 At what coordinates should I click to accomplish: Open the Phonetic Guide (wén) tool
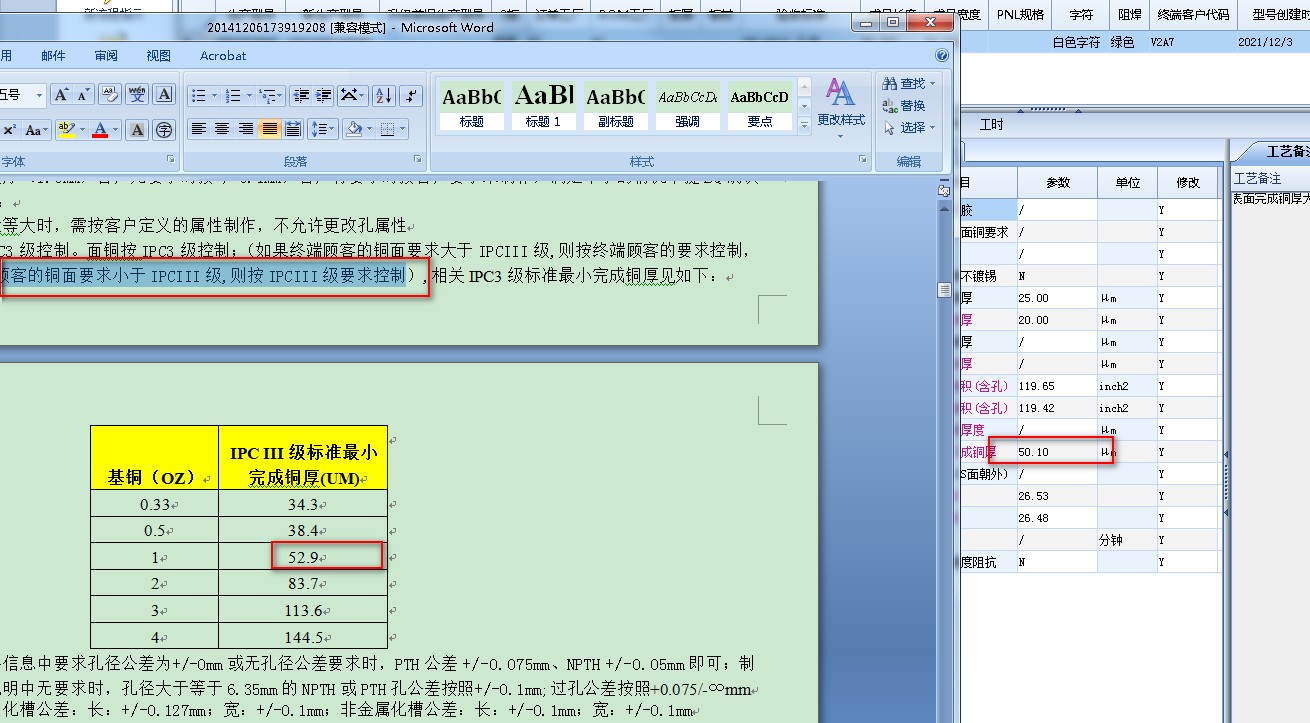(x=138, y=95)
